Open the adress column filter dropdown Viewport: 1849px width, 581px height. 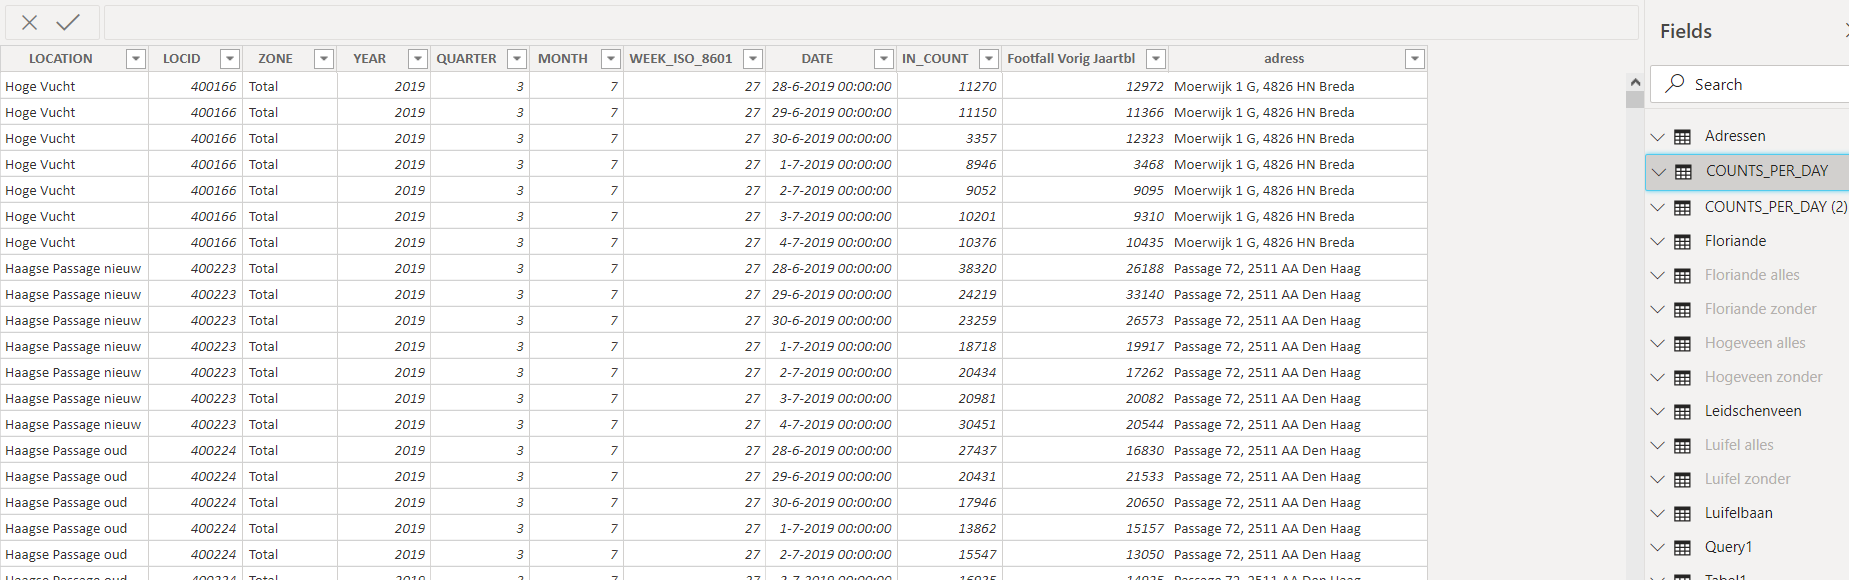pyautogui.click(x=1415, y=59)
